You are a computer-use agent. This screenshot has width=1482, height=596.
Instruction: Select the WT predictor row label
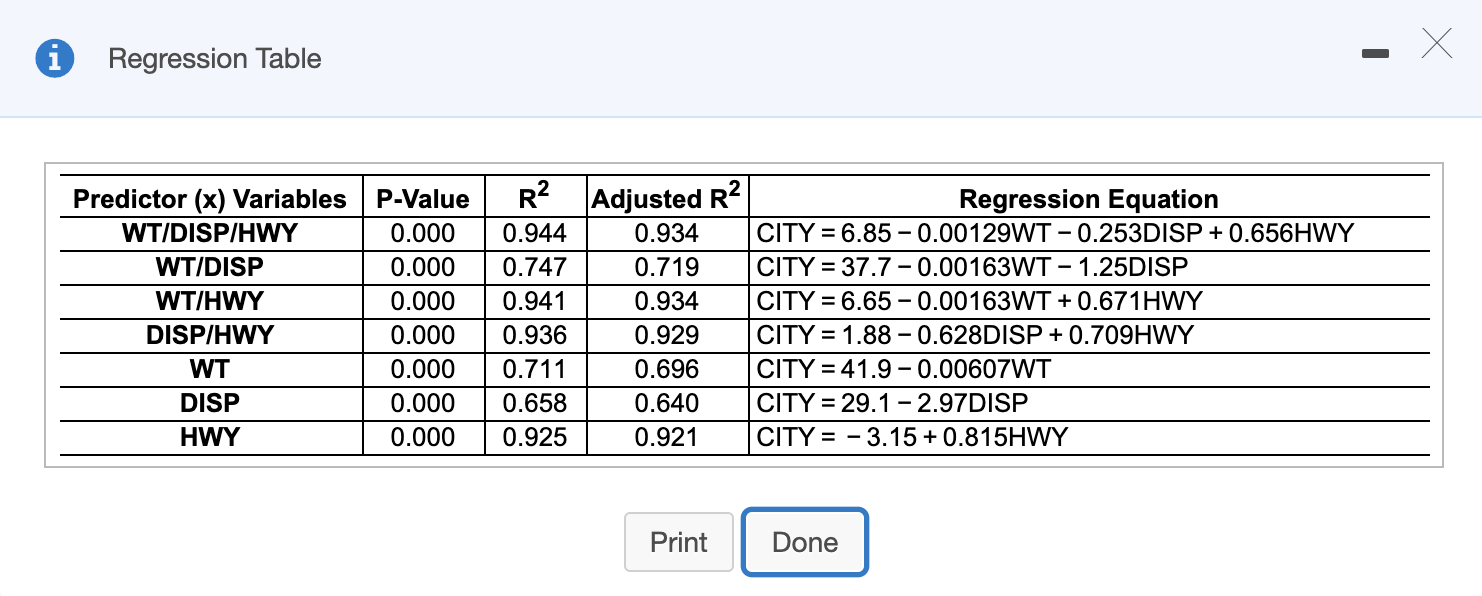210,369
